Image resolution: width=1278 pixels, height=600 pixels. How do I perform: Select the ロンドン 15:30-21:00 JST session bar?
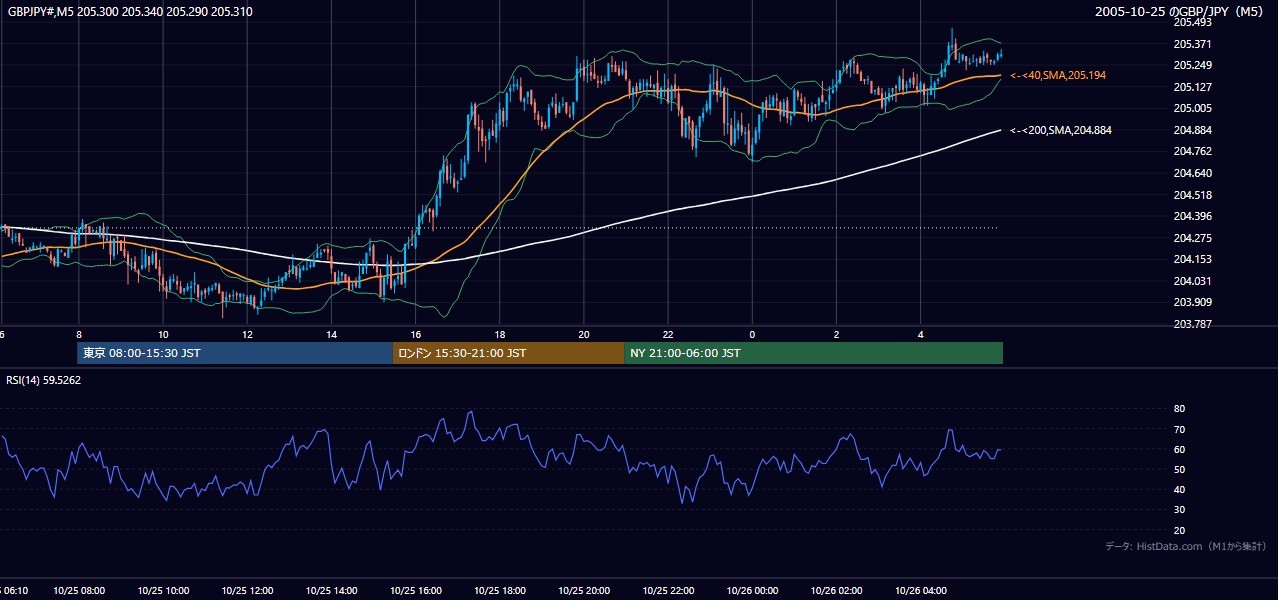508,353
